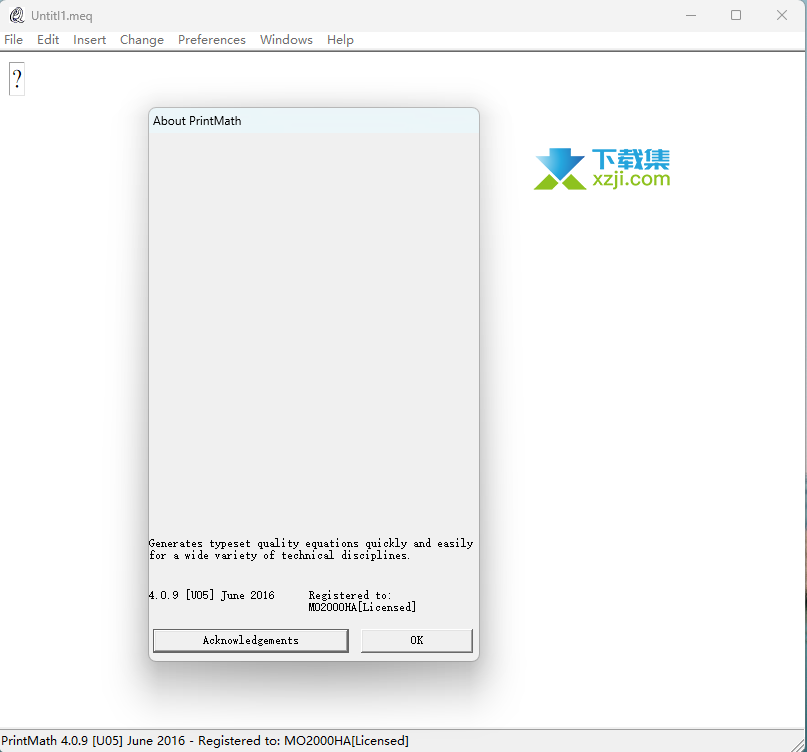The image size is (807, 752).
Task: Open the Change menu
Action: tap(142, 40)
